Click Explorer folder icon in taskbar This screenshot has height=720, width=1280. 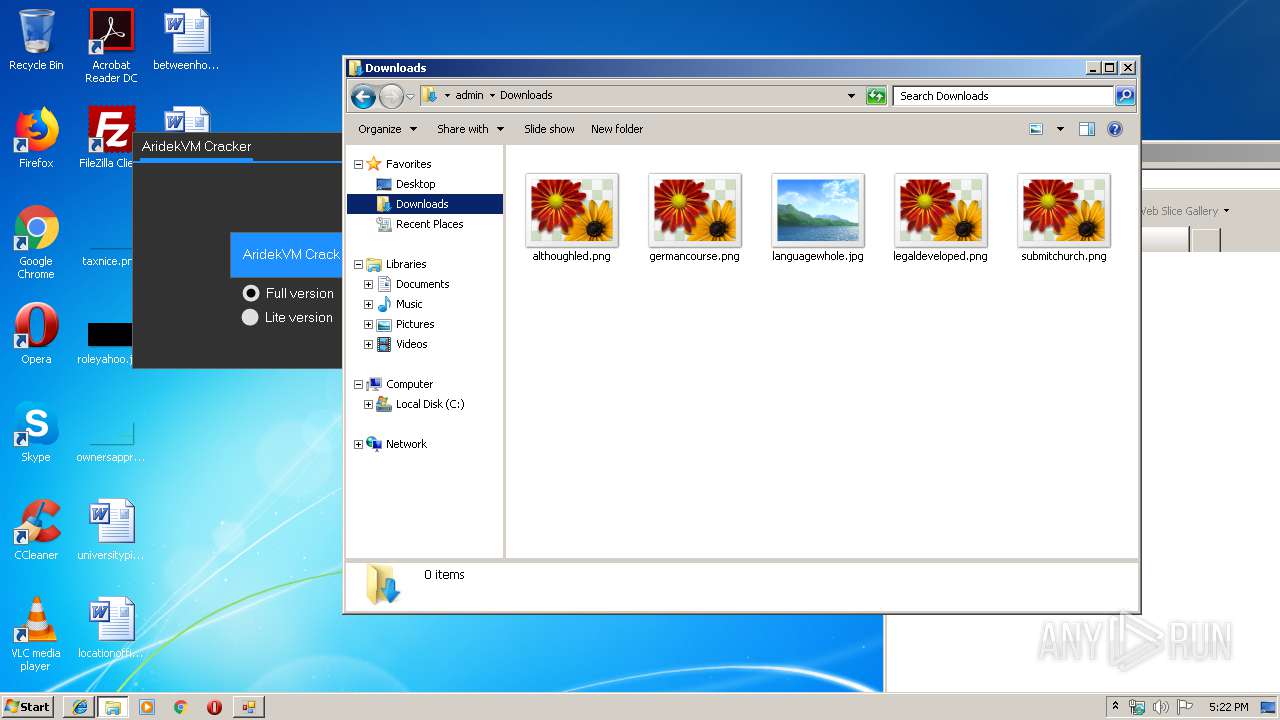coord(112,707)
